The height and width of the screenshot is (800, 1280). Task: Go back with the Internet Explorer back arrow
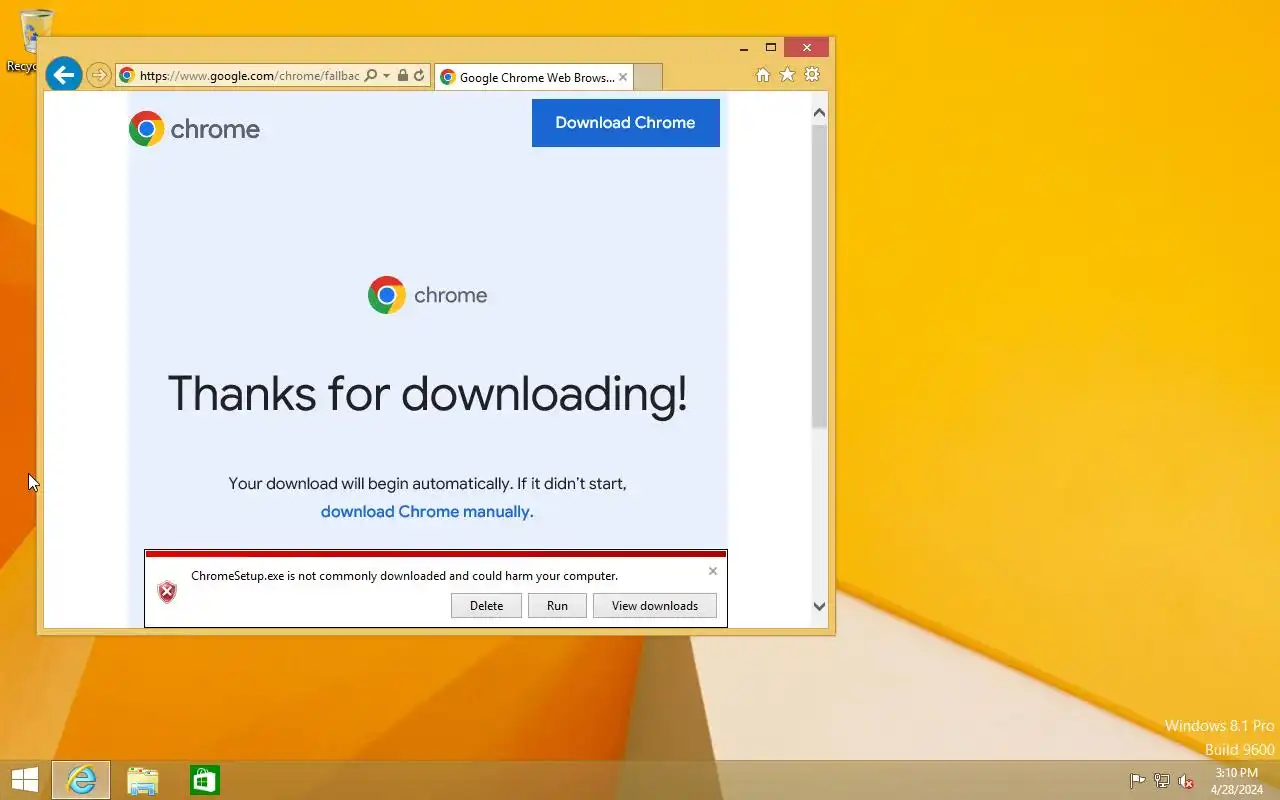[64, 74]
